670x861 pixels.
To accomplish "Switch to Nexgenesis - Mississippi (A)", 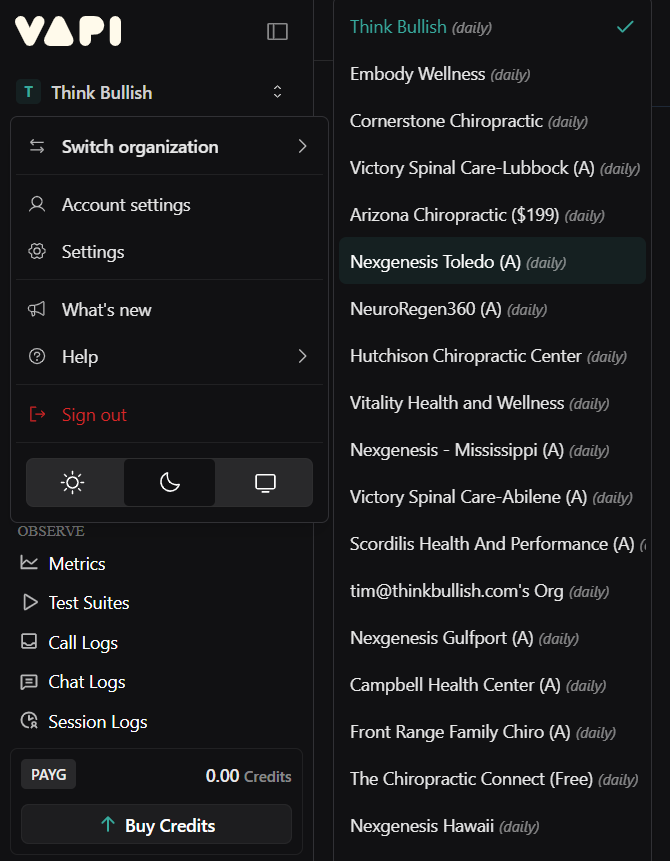I will 492,450.
